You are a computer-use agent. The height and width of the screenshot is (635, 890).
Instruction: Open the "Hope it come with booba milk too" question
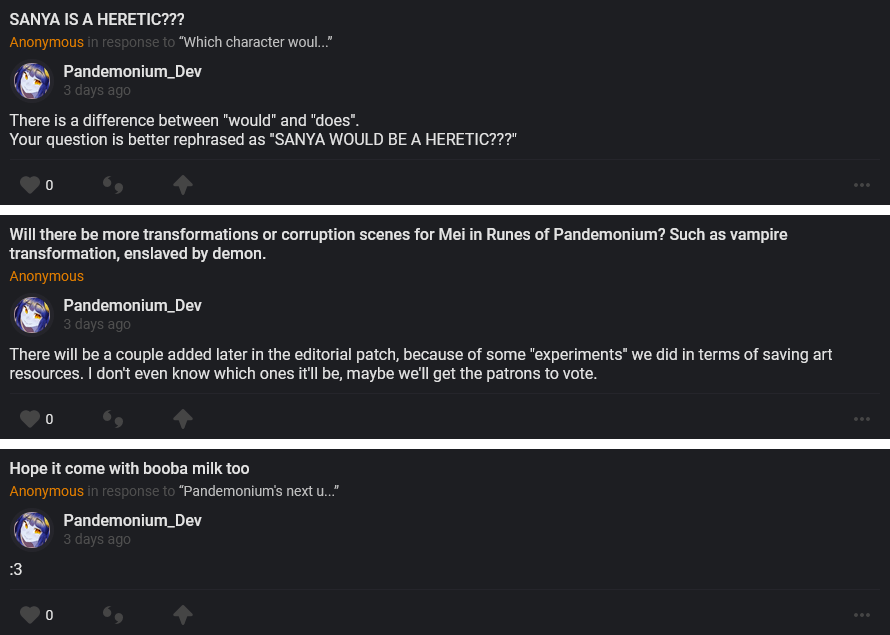tap(129, 469)
